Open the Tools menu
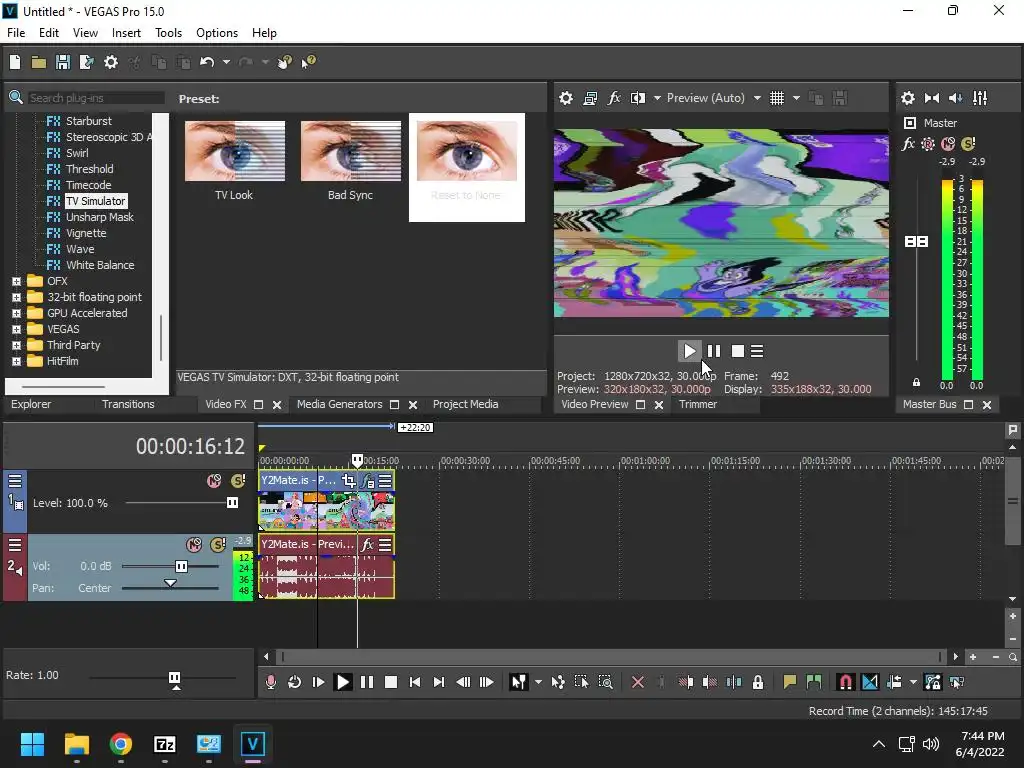Viewport: 1024px width, 768px height. (168, 33)
